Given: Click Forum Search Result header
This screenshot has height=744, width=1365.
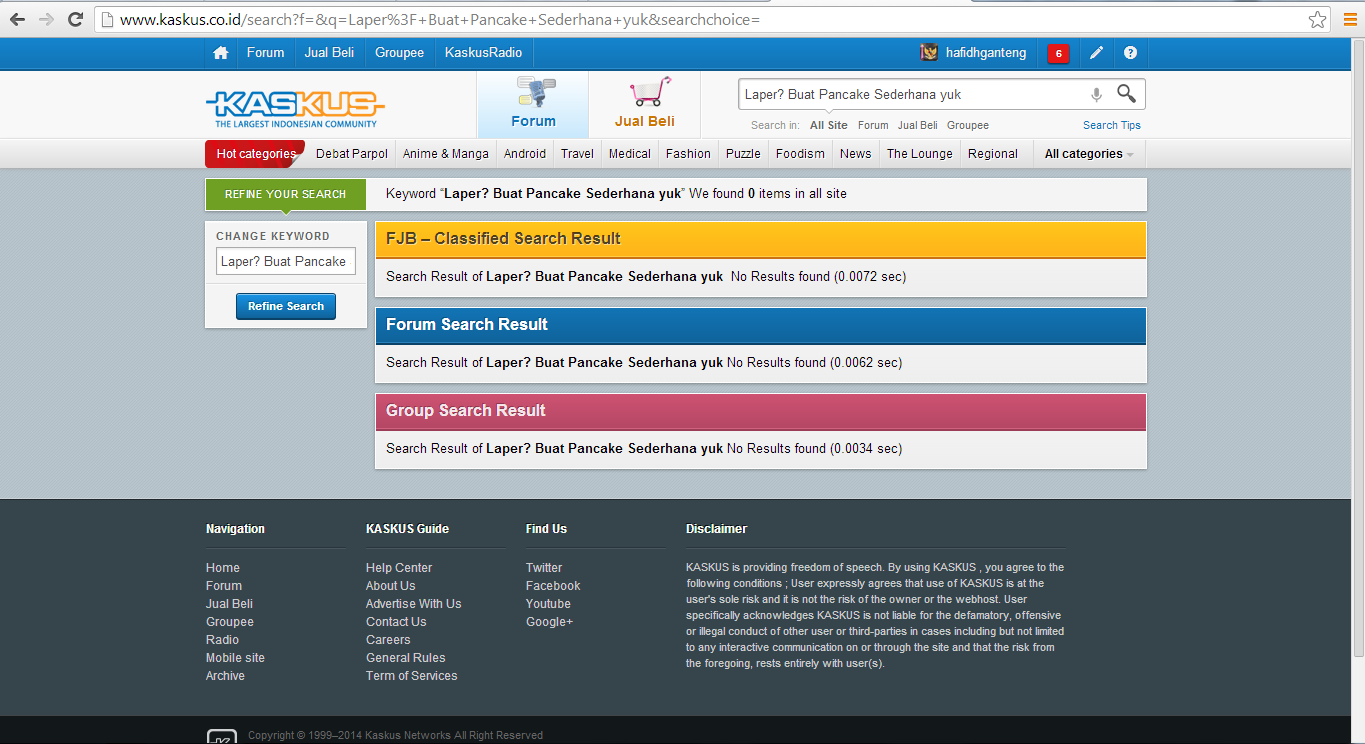Looking at the screenshot, I should (761, 325).
